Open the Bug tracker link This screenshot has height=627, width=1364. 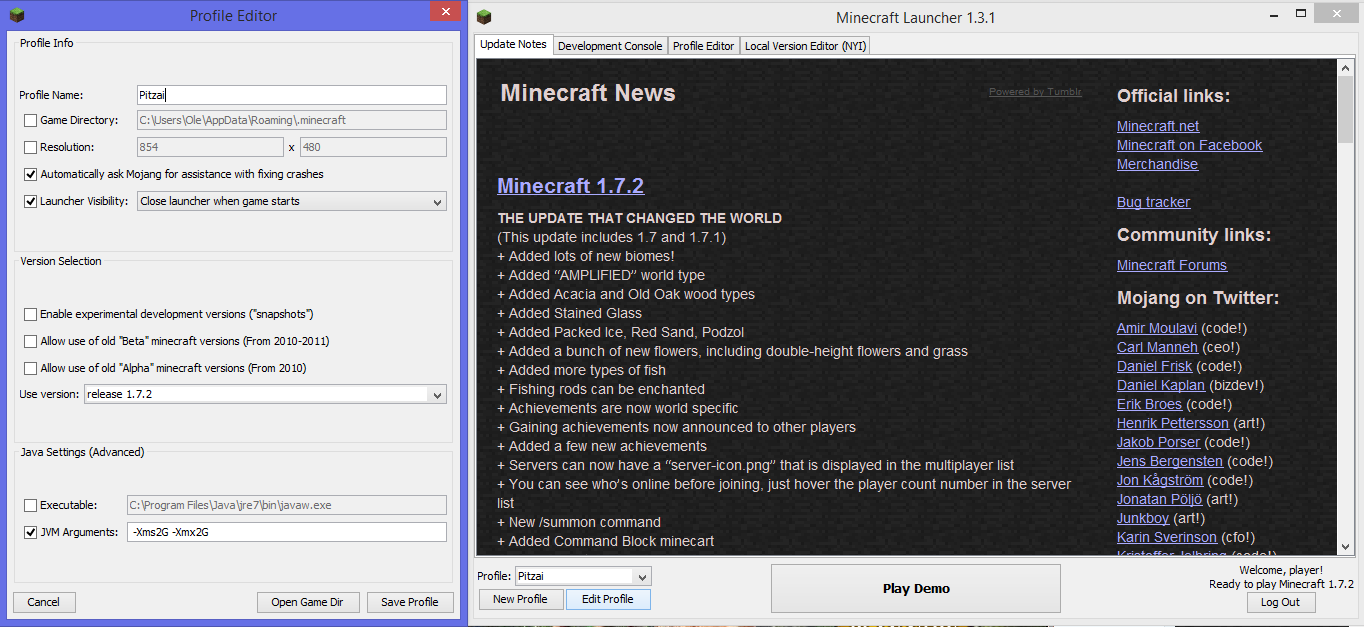click(x=1153, y=202)
